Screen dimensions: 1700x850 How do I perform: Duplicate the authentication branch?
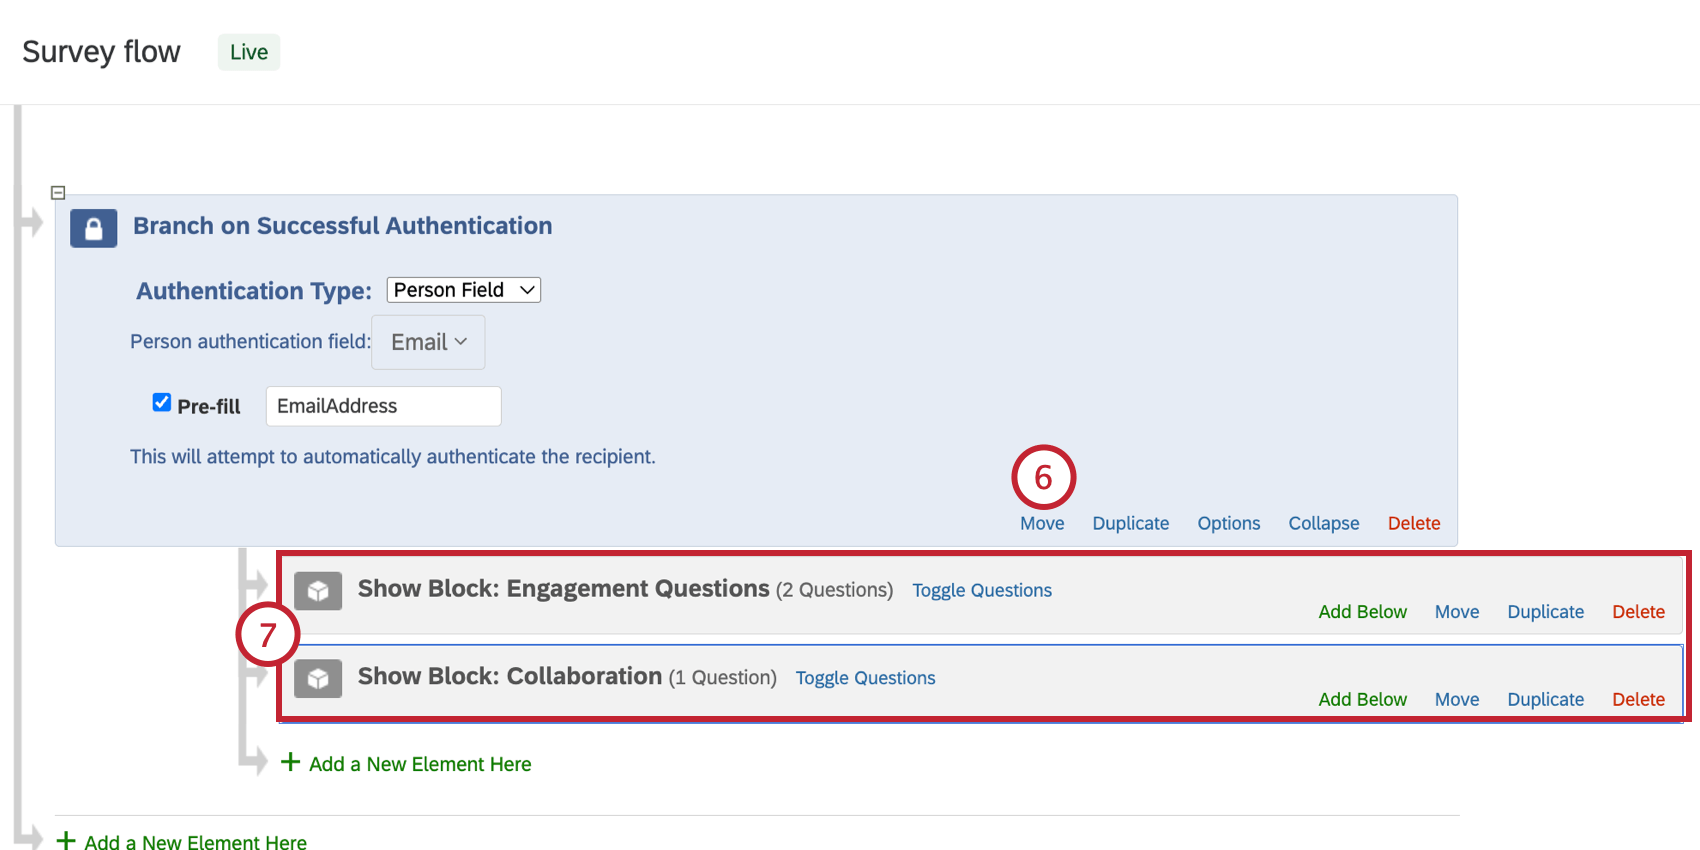(x=1130, y=523)
